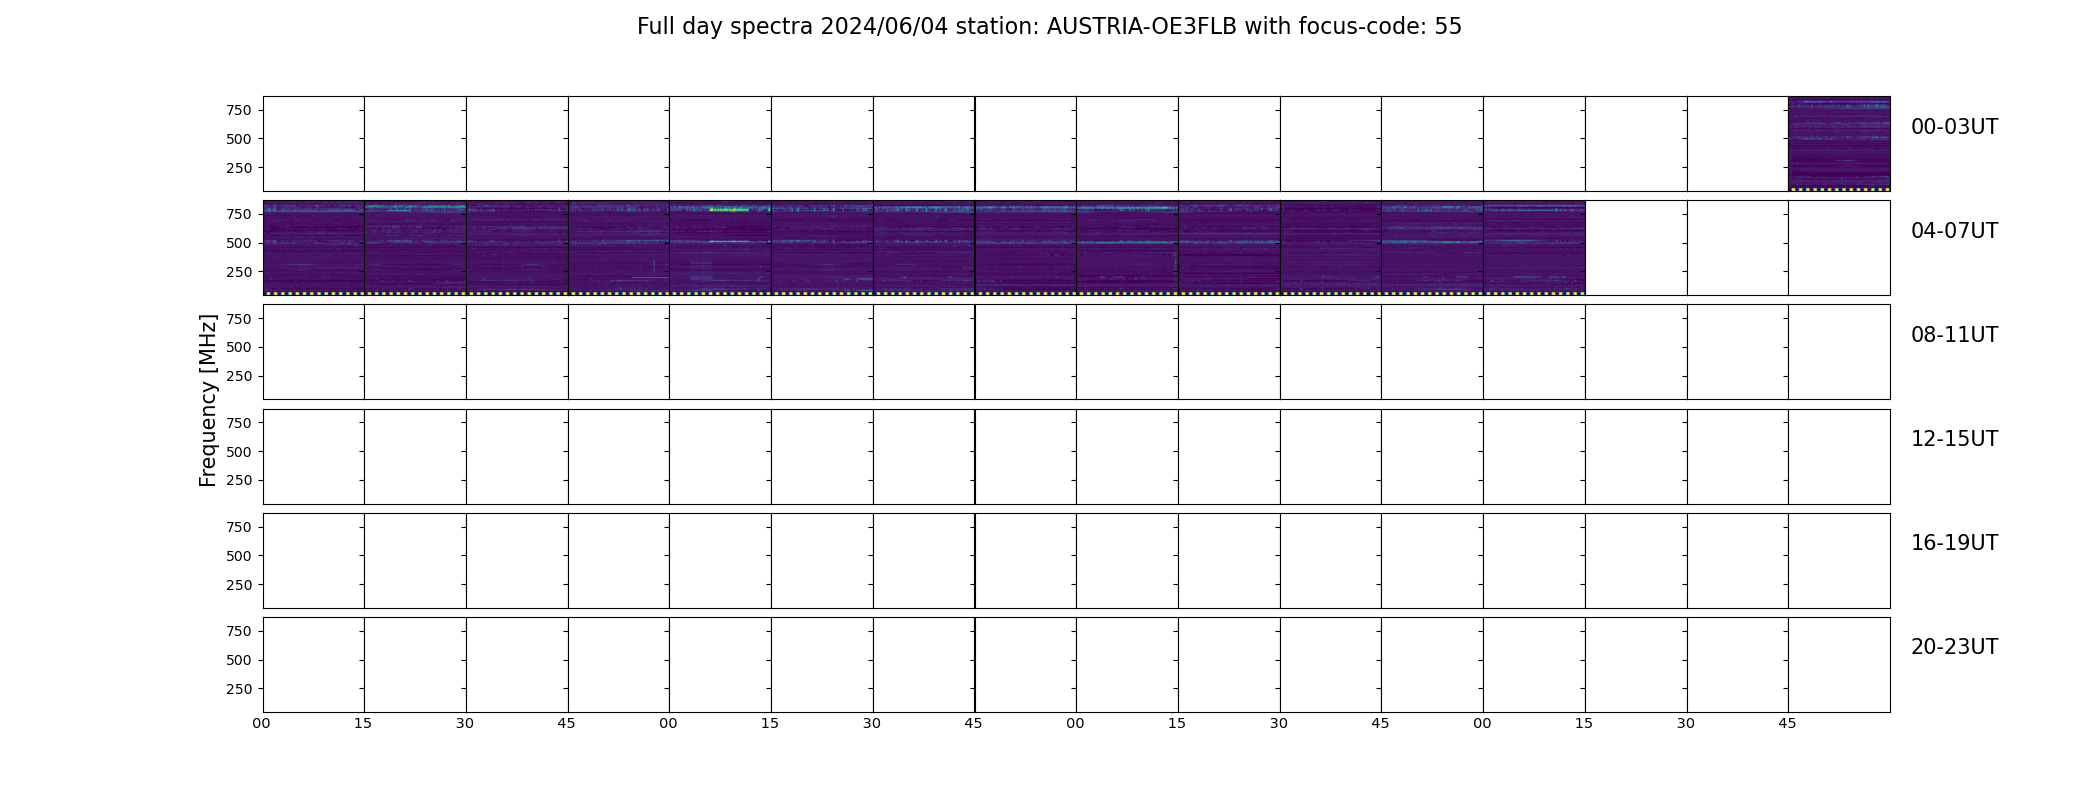Click the '750' tick label of the 12-15UT row
The width and height of the screenshot is (2100, 800).
pyautogui.click(x=239, y=423)
